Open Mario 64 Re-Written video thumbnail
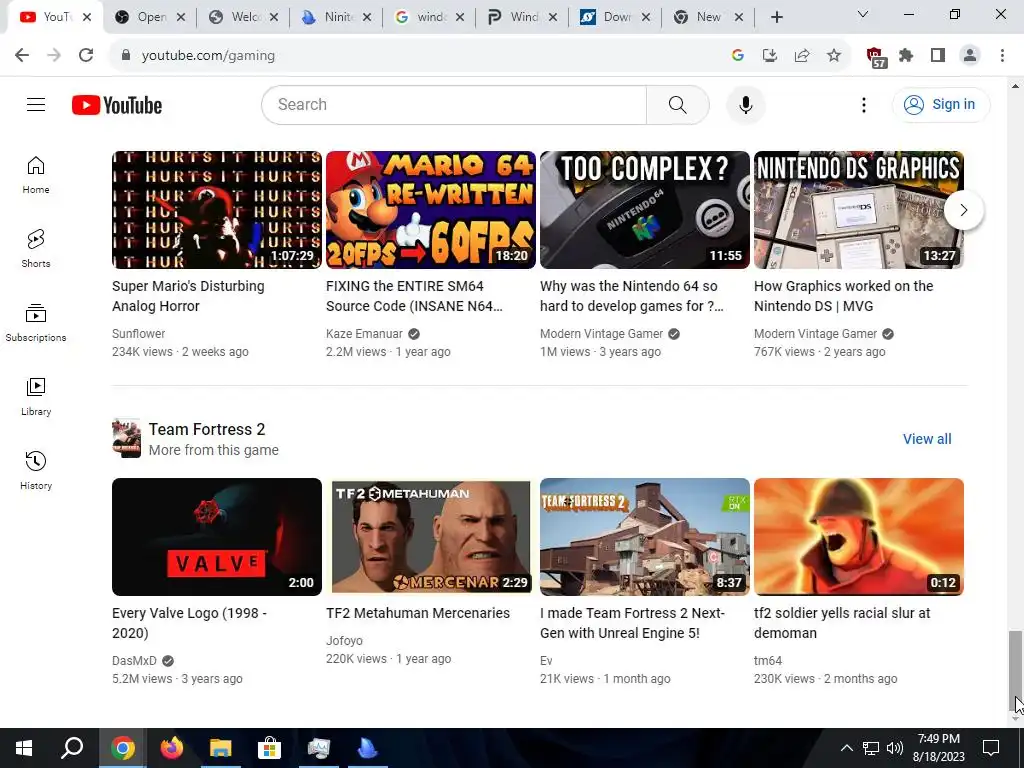The height and width of the screenshot is (768, 1024). pyautogui.click(x=431, y=210)
